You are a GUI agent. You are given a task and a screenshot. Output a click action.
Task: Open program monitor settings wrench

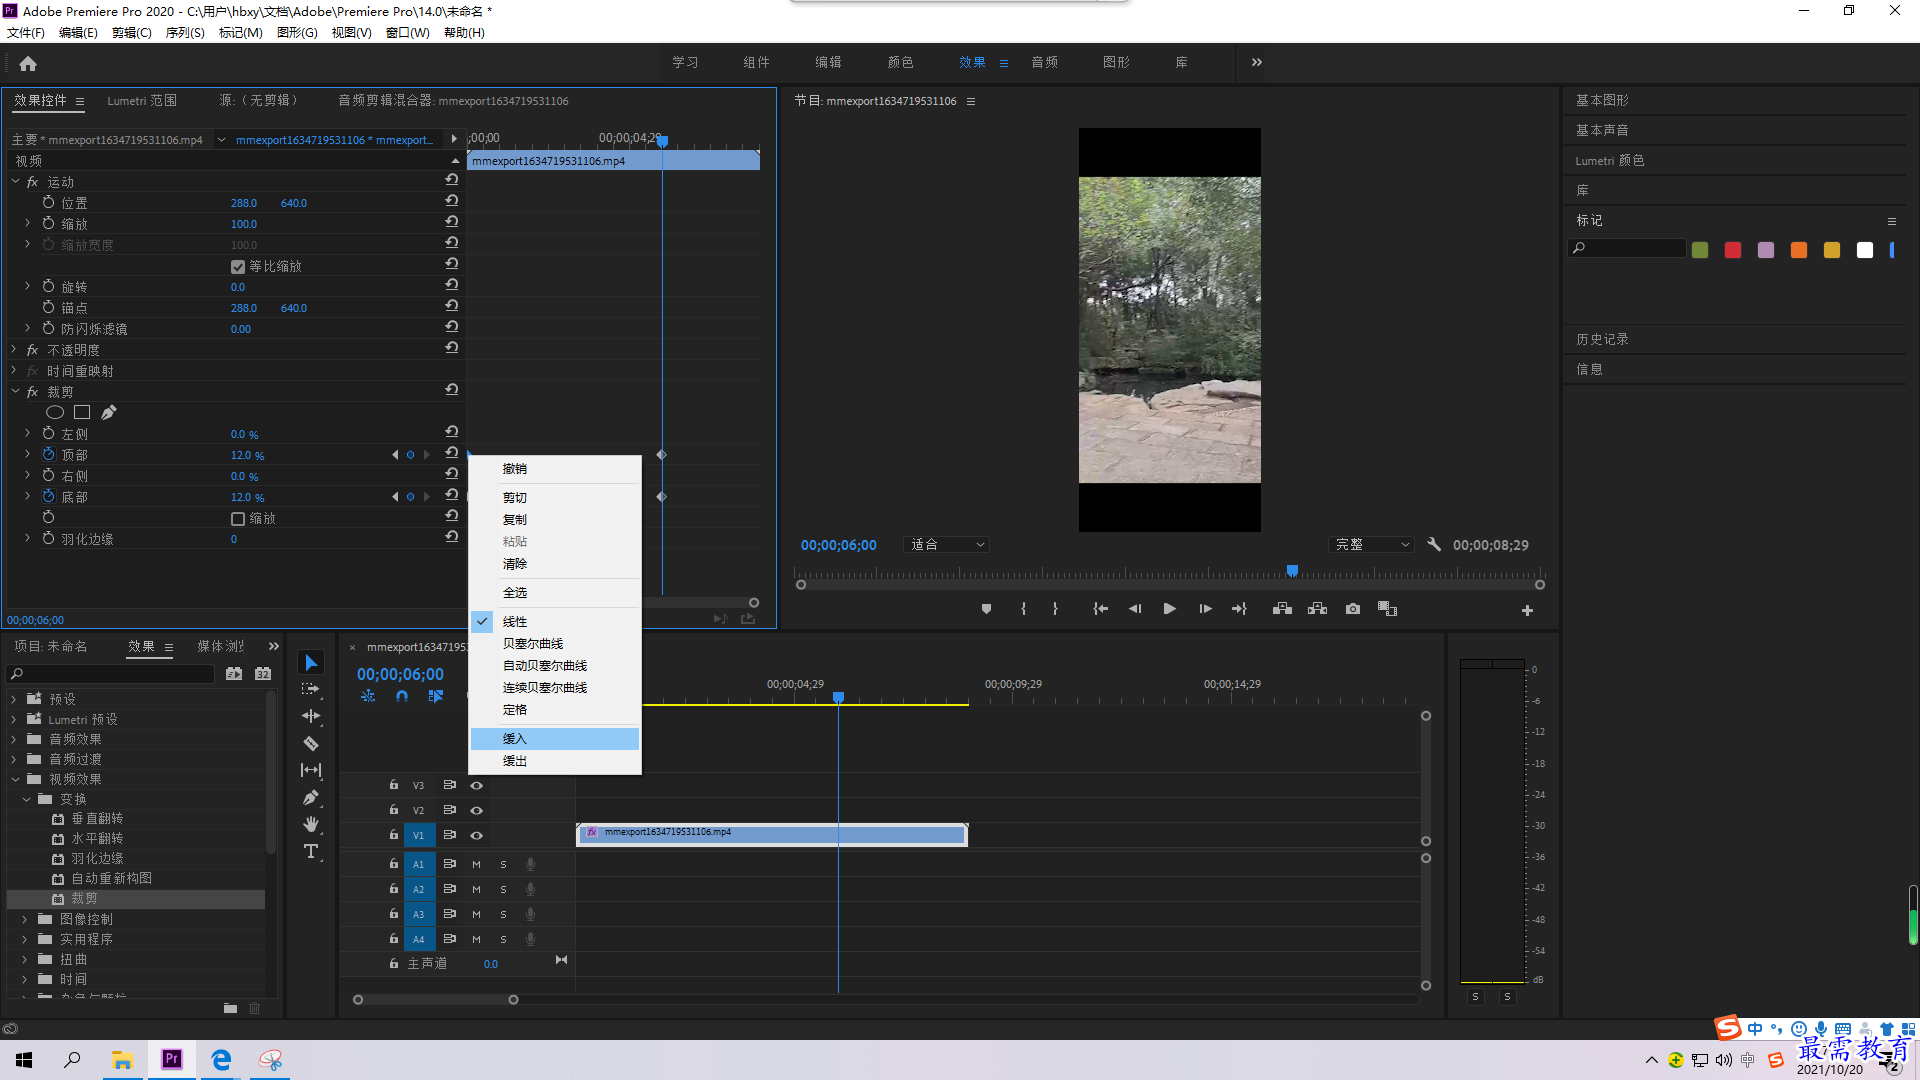(x=1434, y=545)
